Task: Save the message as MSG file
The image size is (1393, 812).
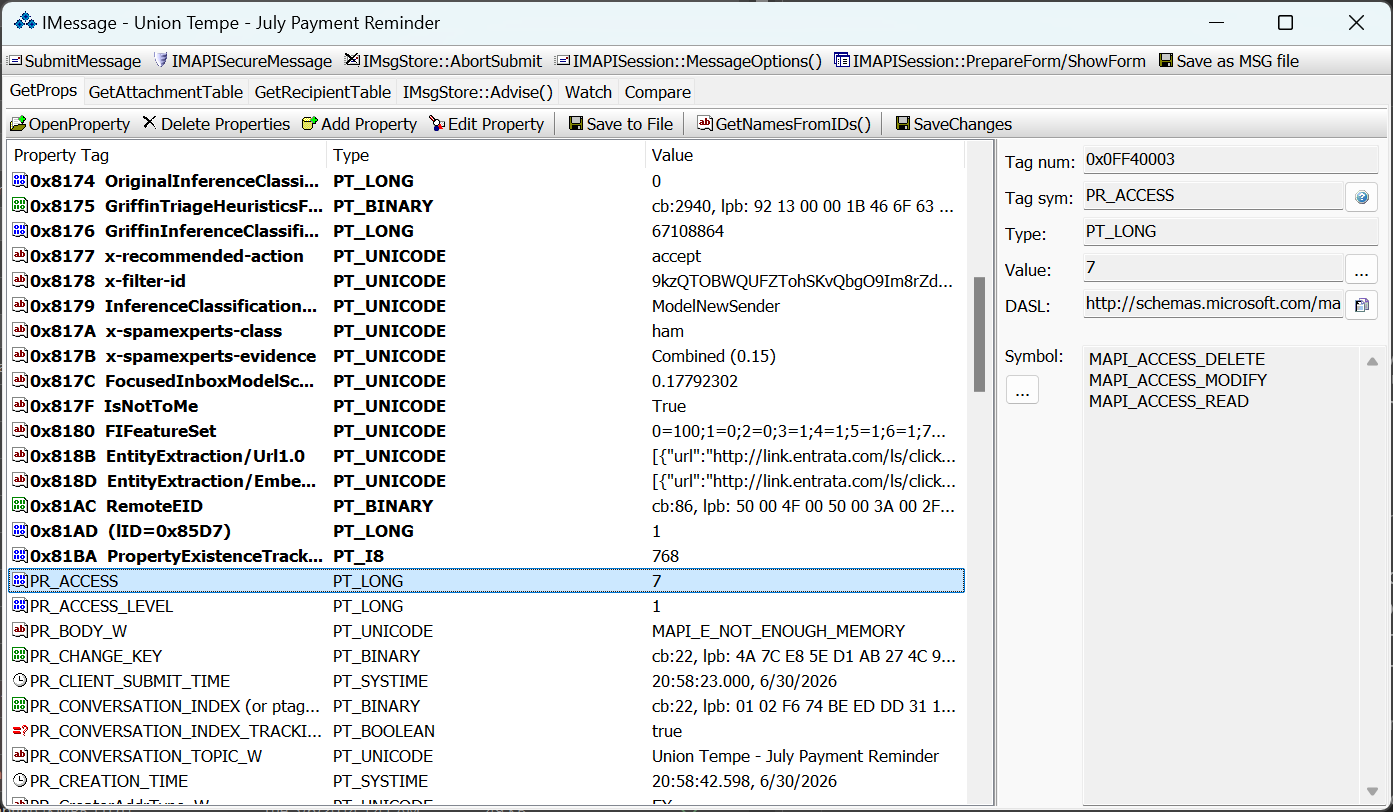Action: coord(1229,61)
